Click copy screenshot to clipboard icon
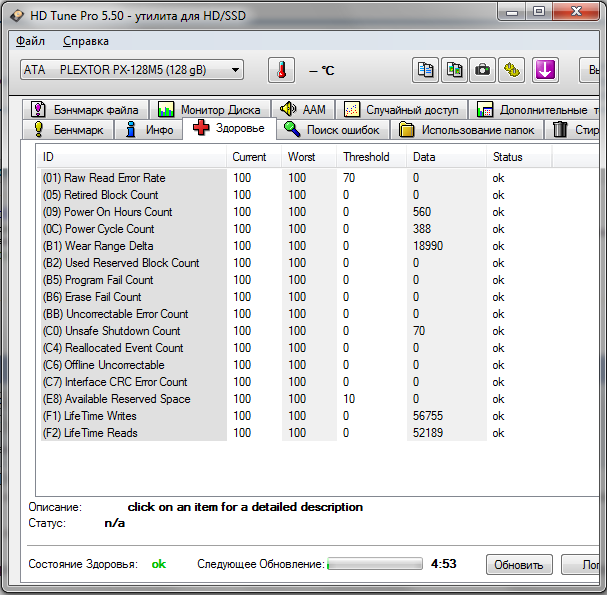The height and width of the screenshot is (595, 607). click(x=454, y=70)
